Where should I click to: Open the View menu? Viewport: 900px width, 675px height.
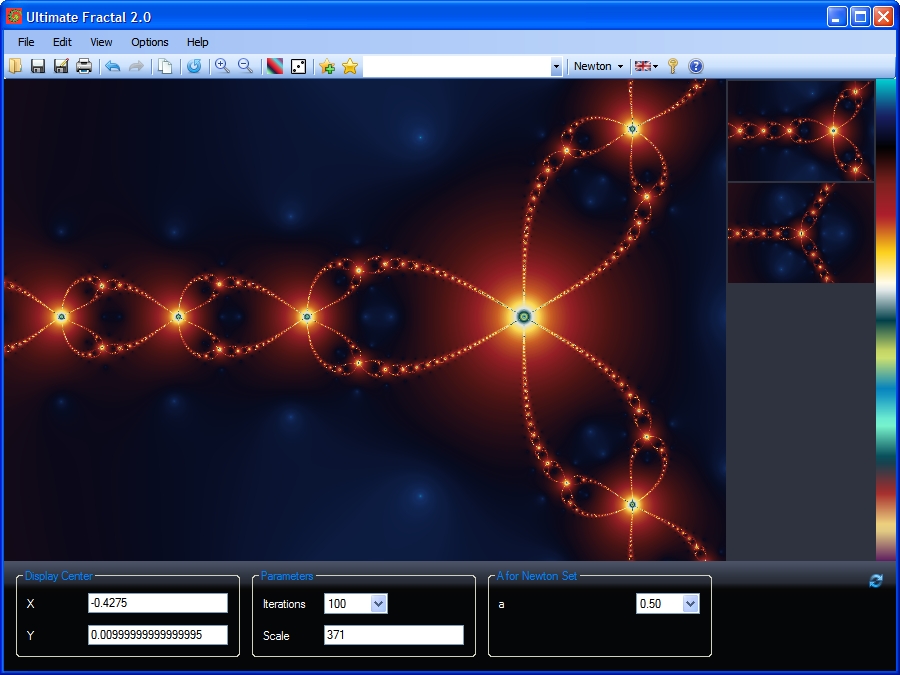pos(101,42)
